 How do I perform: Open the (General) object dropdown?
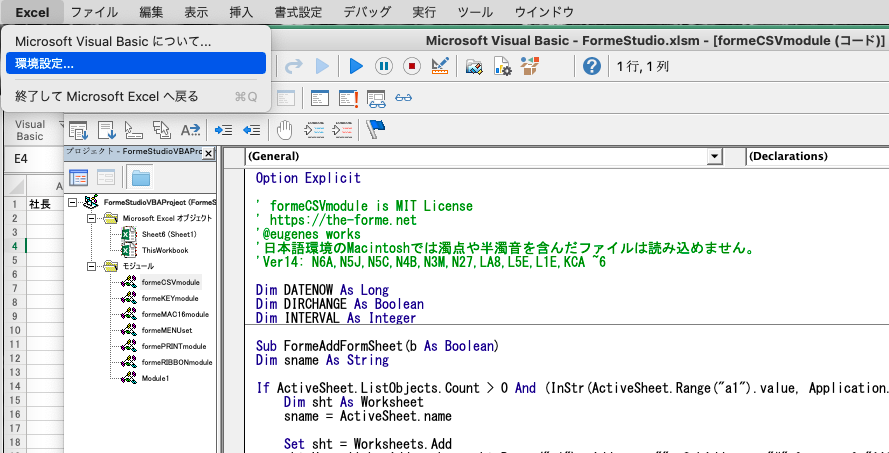pos(714,157)
